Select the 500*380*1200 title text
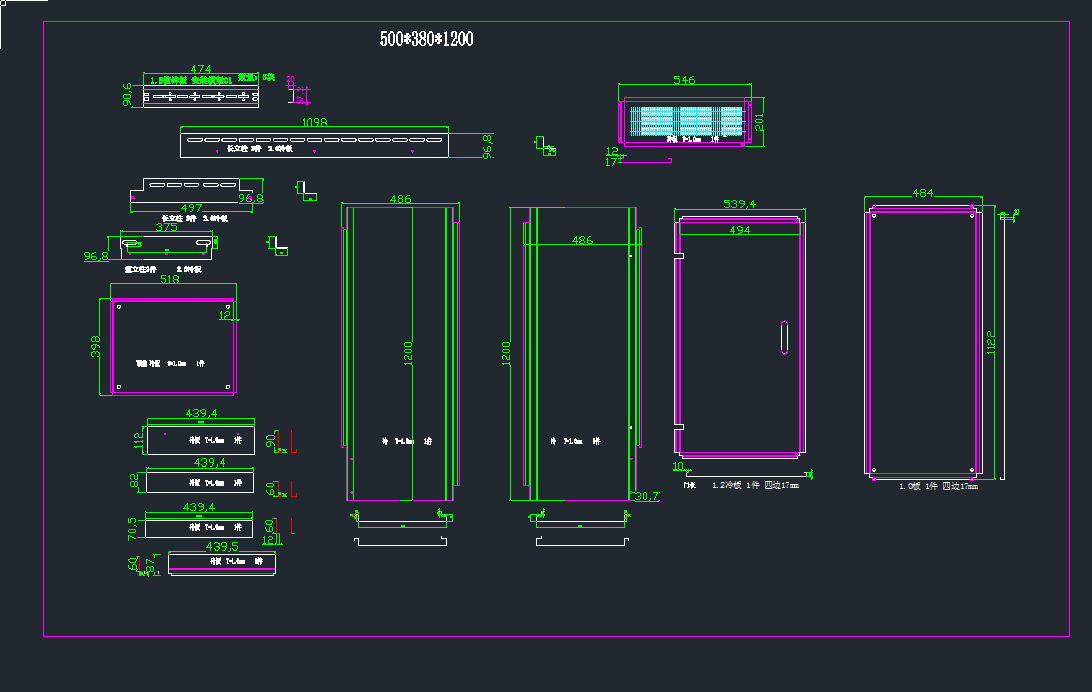This screenshot has width=1092, height=692. coord(426,39)
